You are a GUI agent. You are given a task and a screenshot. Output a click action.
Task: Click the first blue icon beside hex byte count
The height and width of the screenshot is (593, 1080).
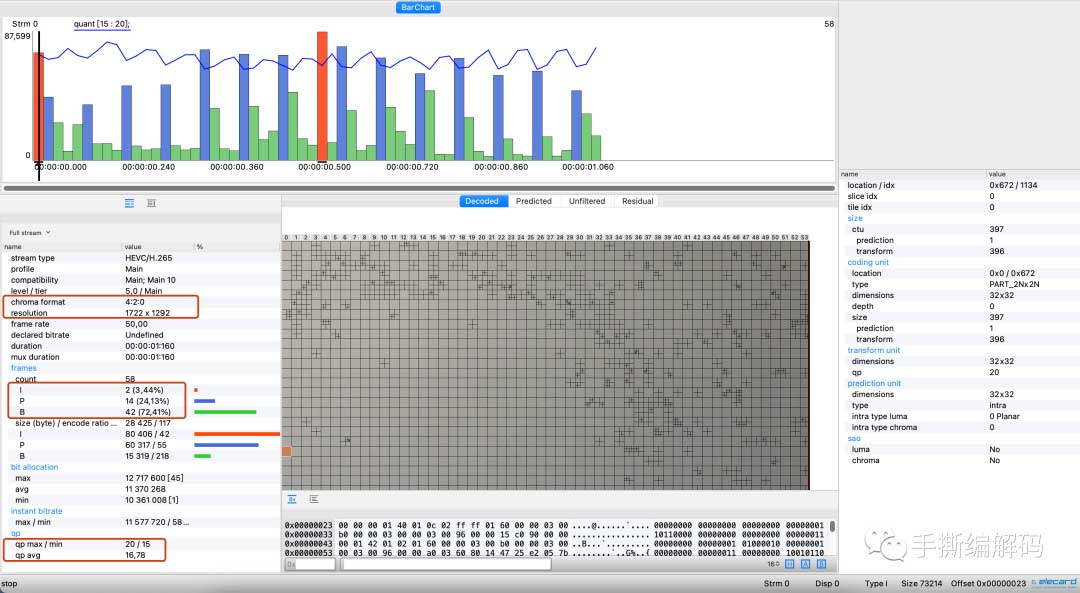tap(791, 564)
